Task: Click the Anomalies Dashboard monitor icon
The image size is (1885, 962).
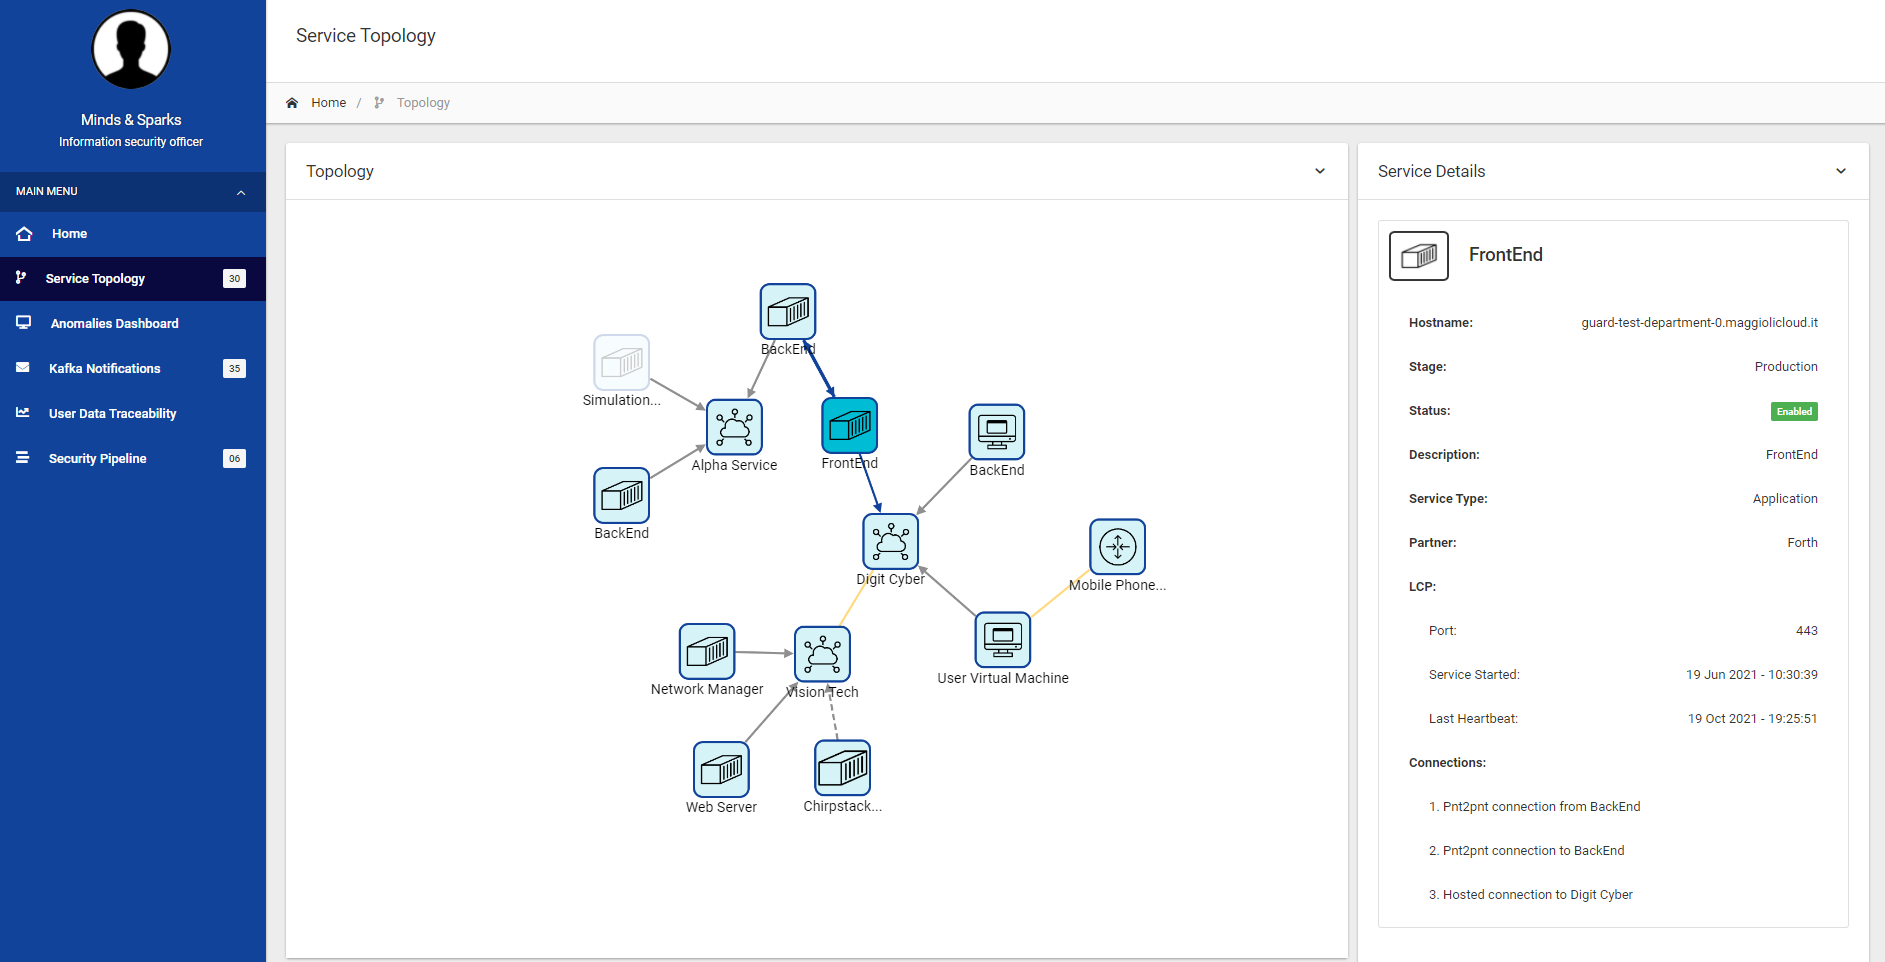Action: [24, 322]
